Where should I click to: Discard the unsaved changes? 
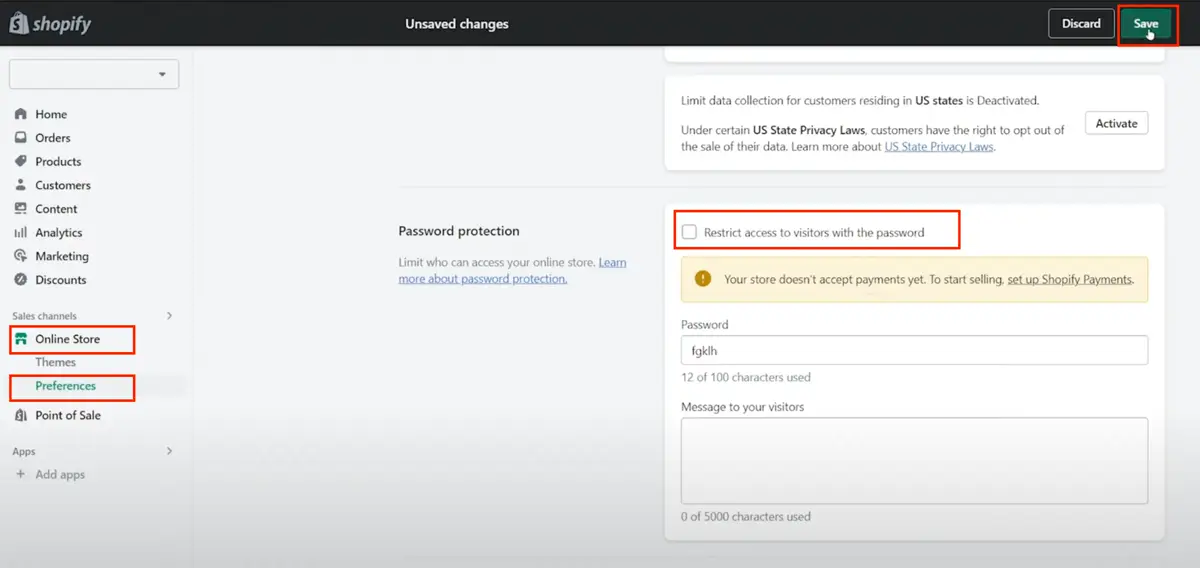click(x=1081, y=24)
